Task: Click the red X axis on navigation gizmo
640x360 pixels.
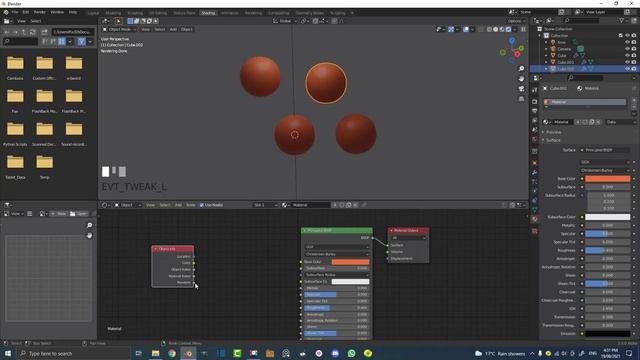Action: 517,54
